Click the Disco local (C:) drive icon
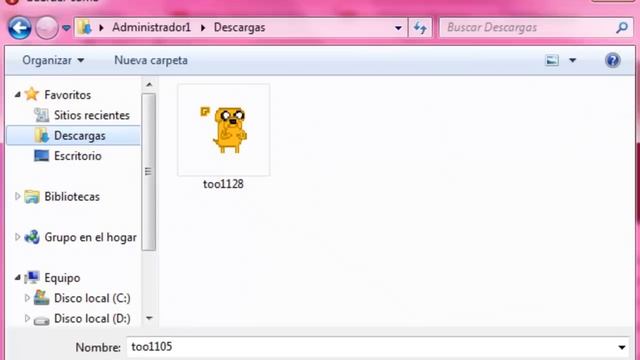The width and height of the screenshot is (640, 360). [41, 298]
